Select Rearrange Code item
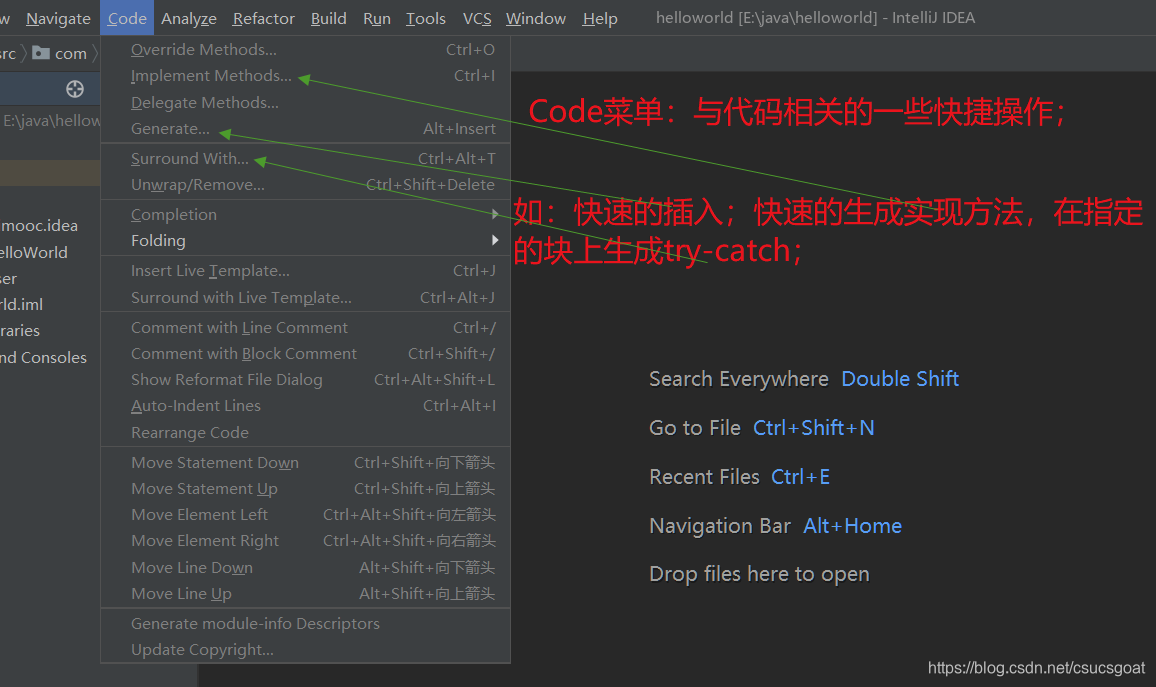The width and height of the screenshot is (1156, 687). click(x=305, y=433)
